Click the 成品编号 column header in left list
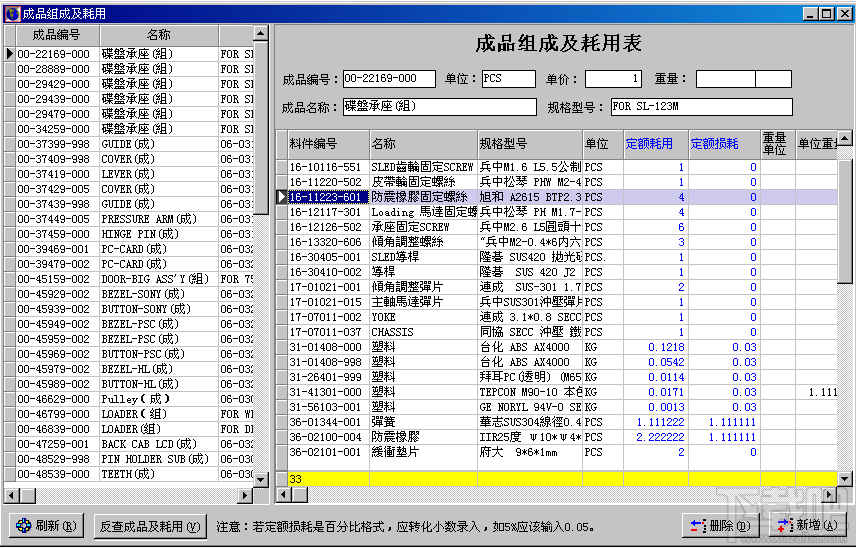Screen dimensions: 856x548 pyautogui.click(x=57, y=35)
